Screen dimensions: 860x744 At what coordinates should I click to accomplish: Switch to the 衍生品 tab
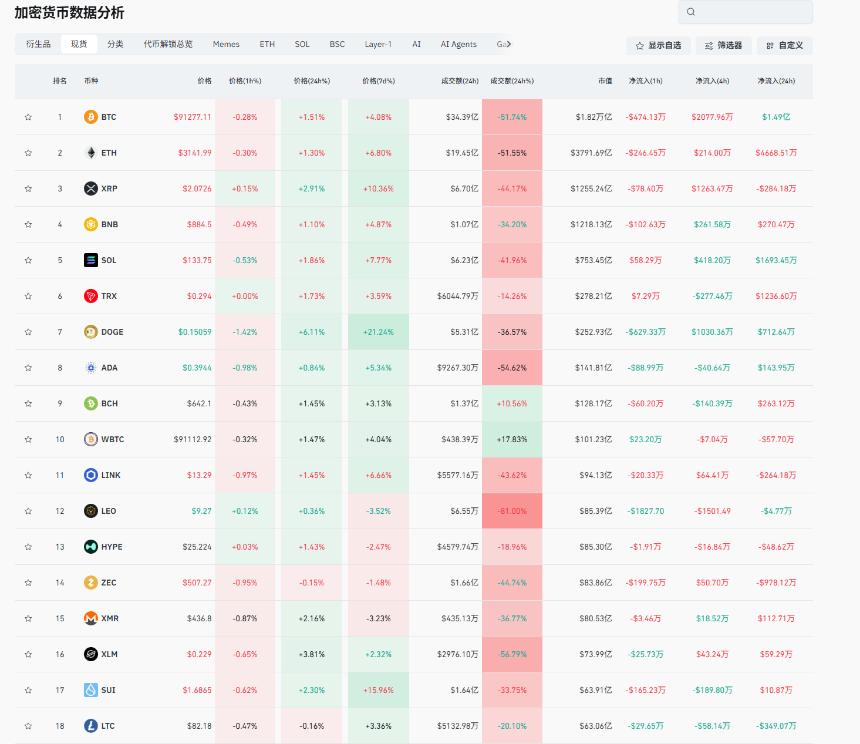pos(38,44)
